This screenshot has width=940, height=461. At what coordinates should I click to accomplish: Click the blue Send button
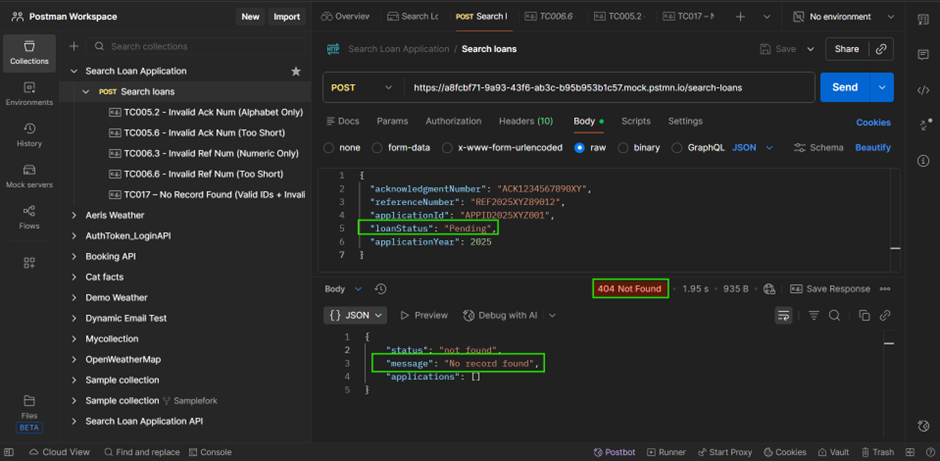845,88
